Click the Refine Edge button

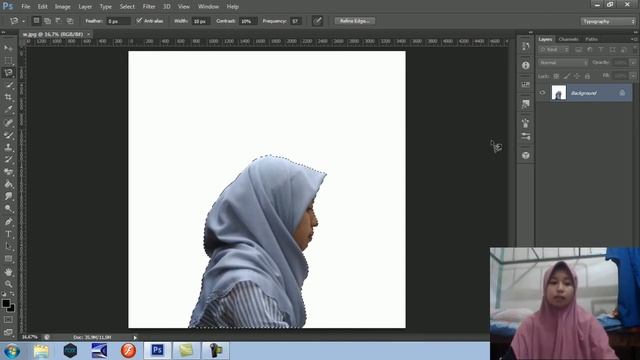click(x=354, y=21)
